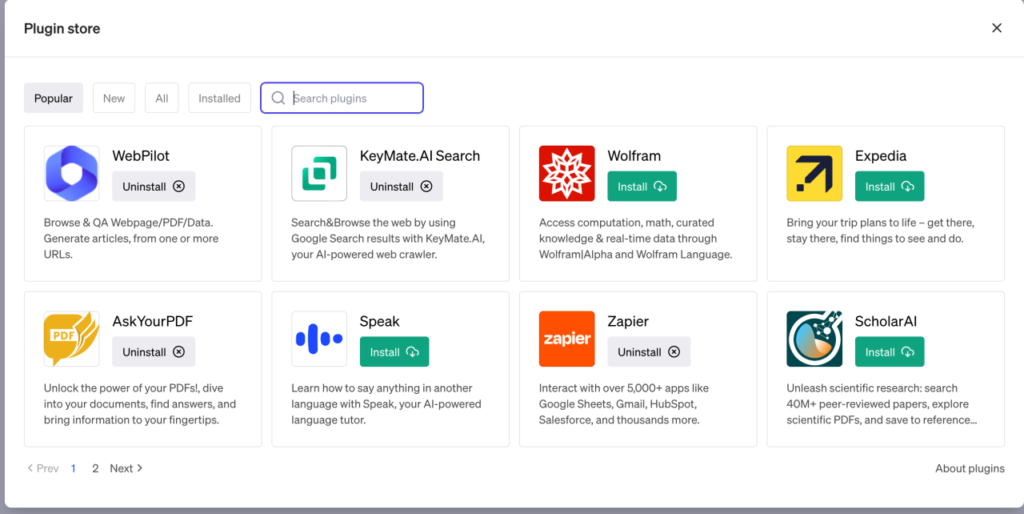Viewport: 1024px width, 514px height.
Task: Close the Plugin store dialog
Action: 997,28
